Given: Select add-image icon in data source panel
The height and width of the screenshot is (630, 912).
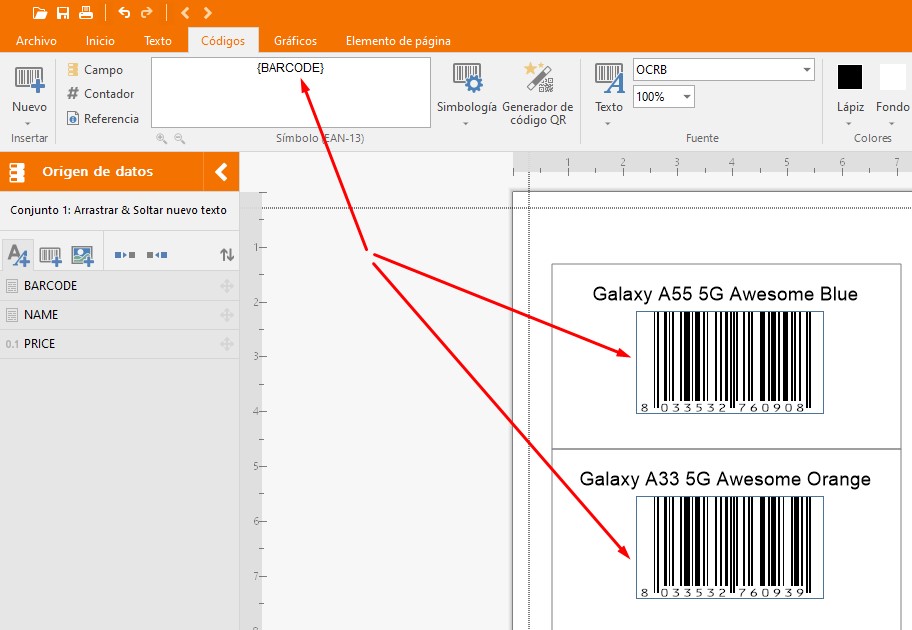Looking at the screenshot, I should 82,256.
